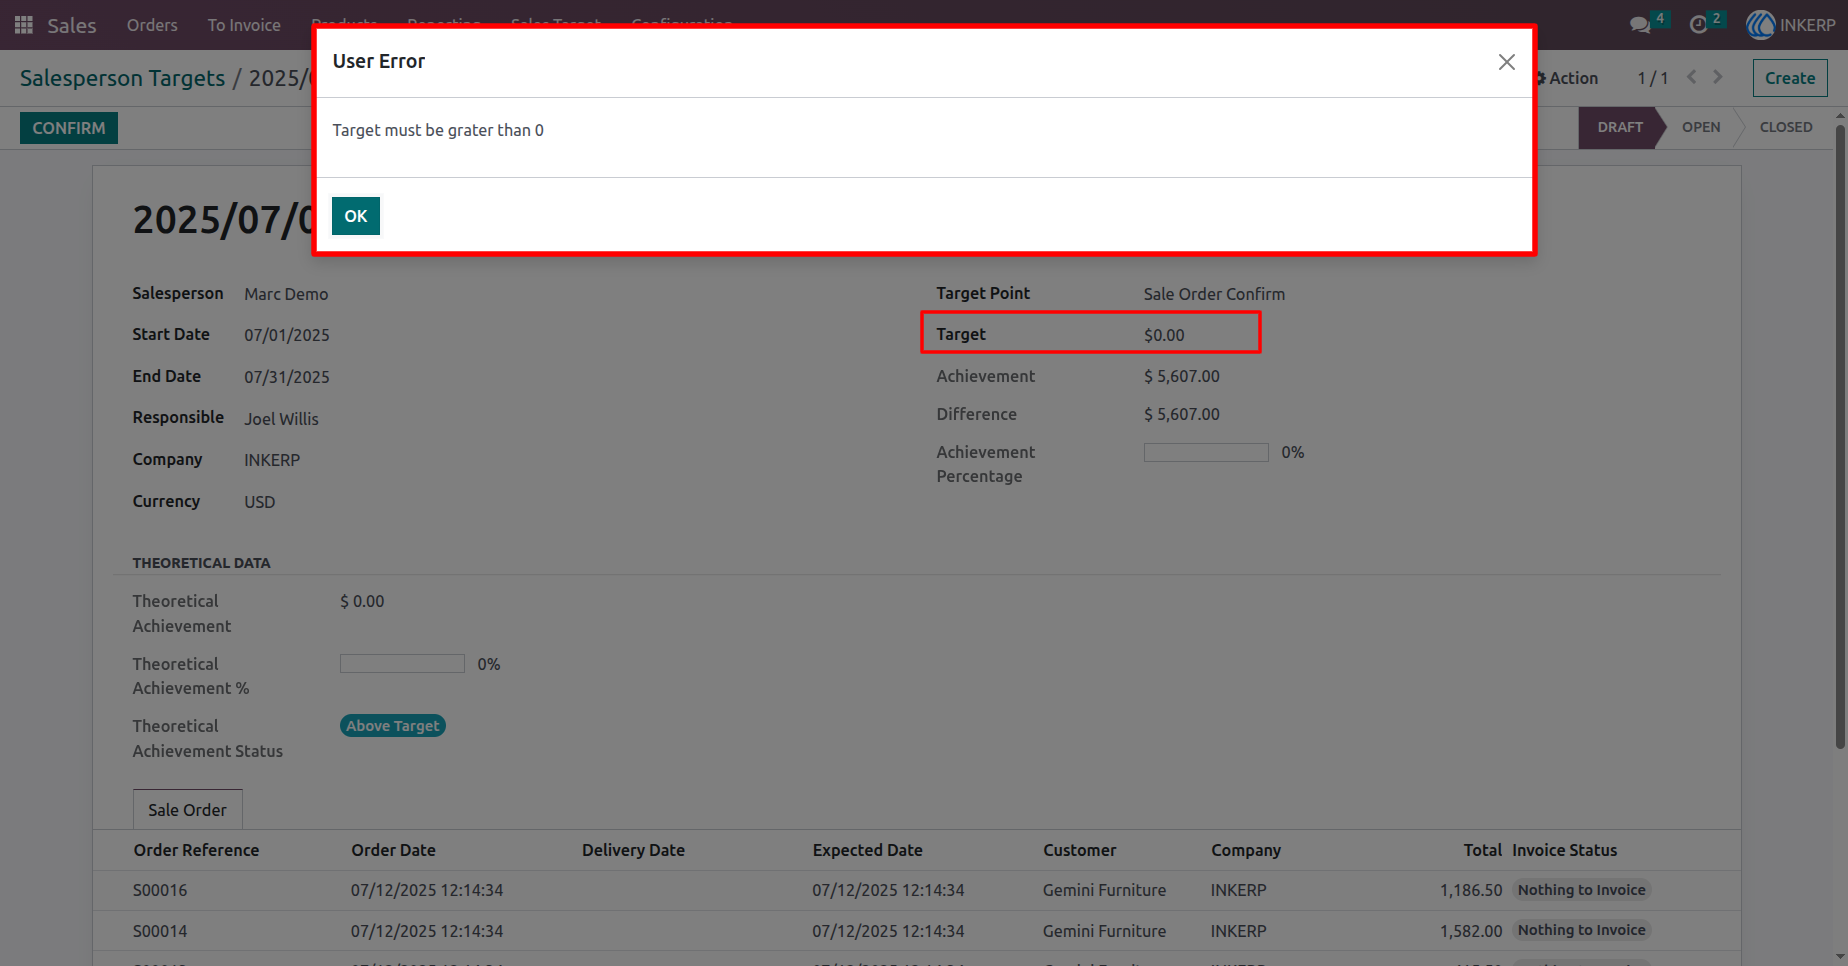Click the Above Target status badge
1848x966 pixels.
coord(393,726)
